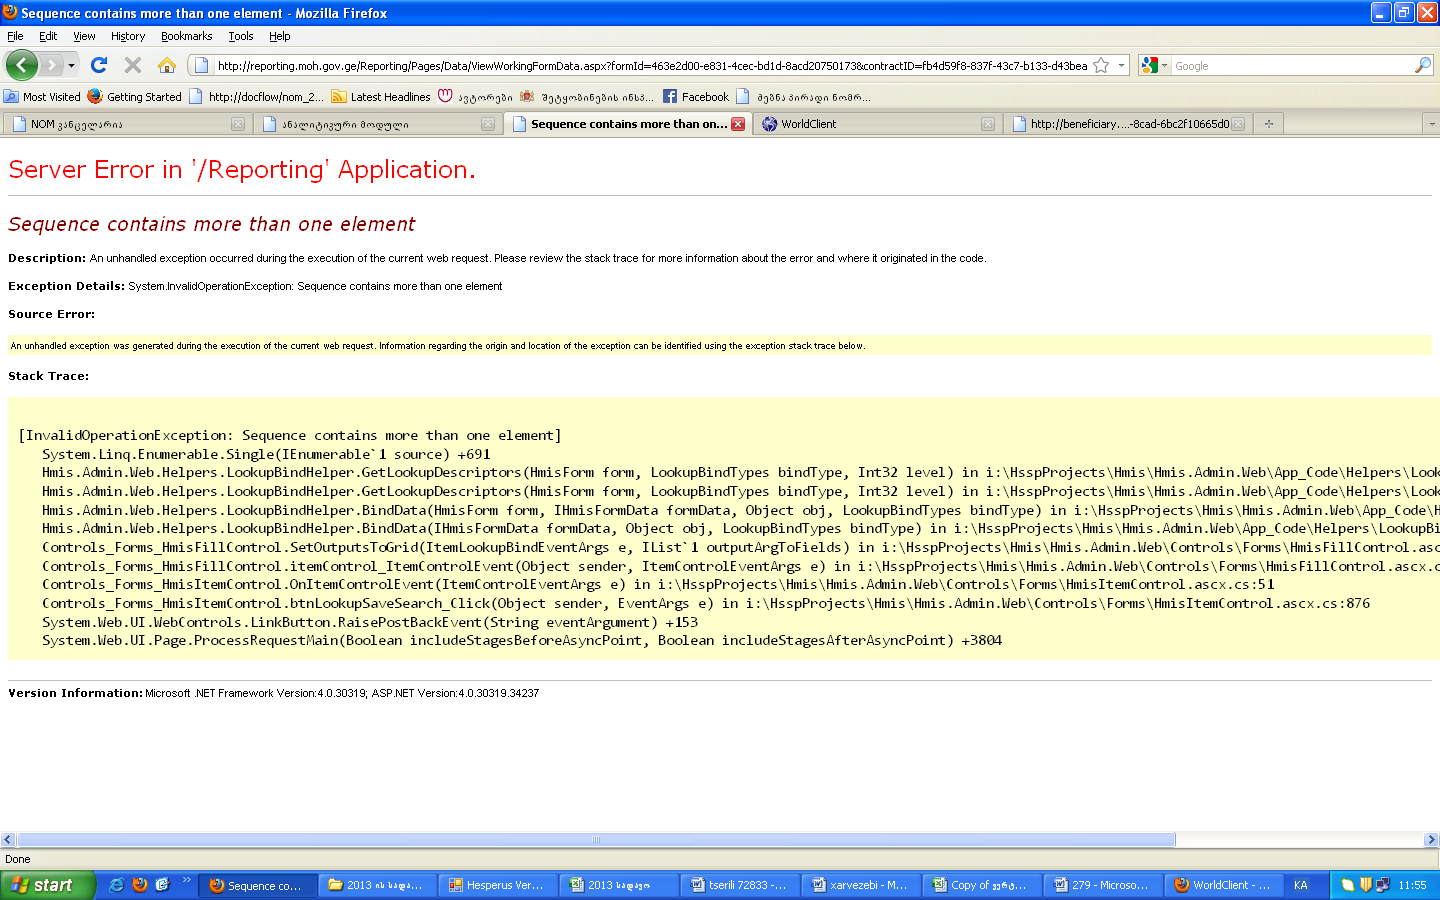This screenshot has width=1440, height=900.
Task: Expand the URL bar history dropdown
Action: 1121,65
